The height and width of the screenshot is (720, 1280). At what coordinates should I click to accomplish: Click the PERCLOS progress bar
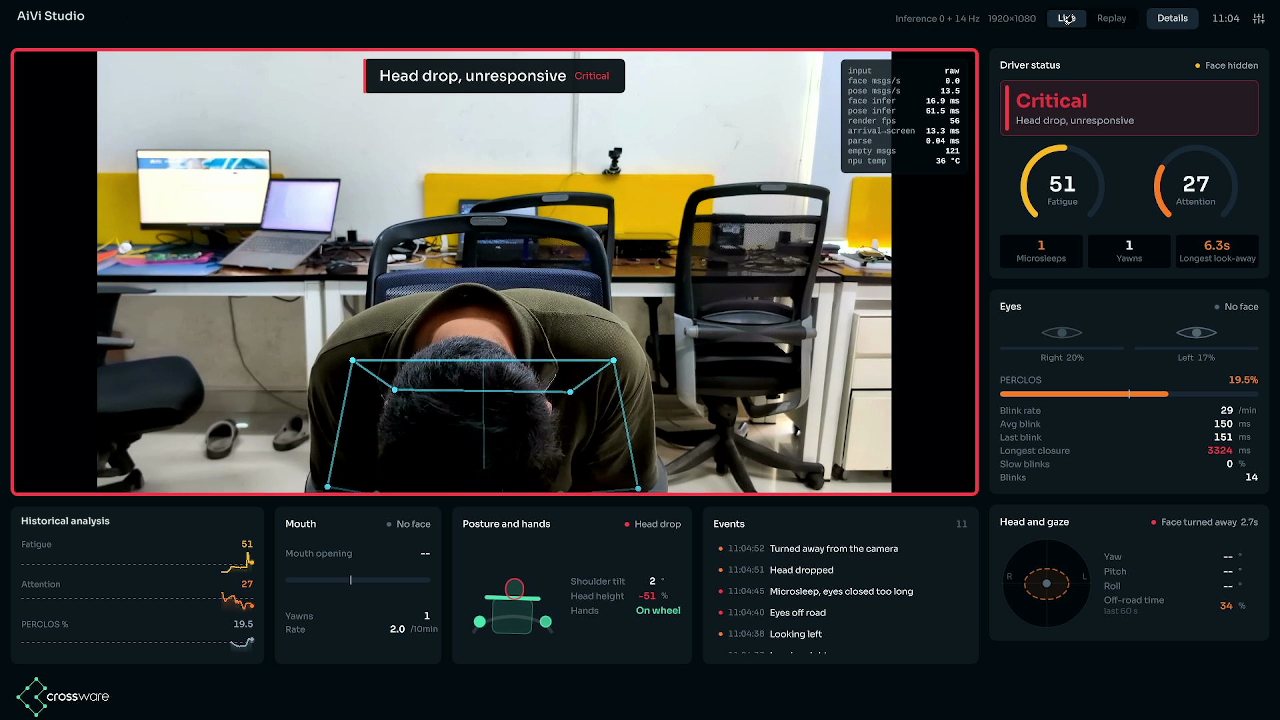pyautogui.click(x=1129, y=394)
